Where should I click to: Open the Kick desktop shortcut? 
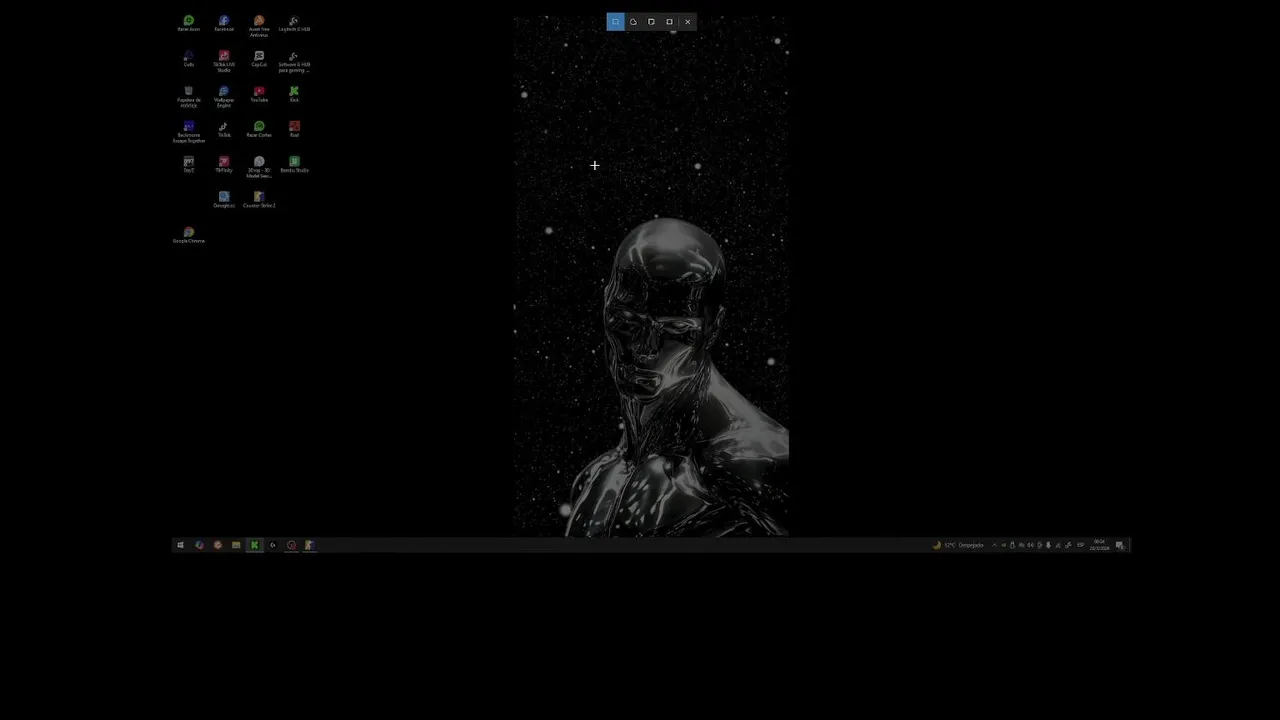(294, 94)
